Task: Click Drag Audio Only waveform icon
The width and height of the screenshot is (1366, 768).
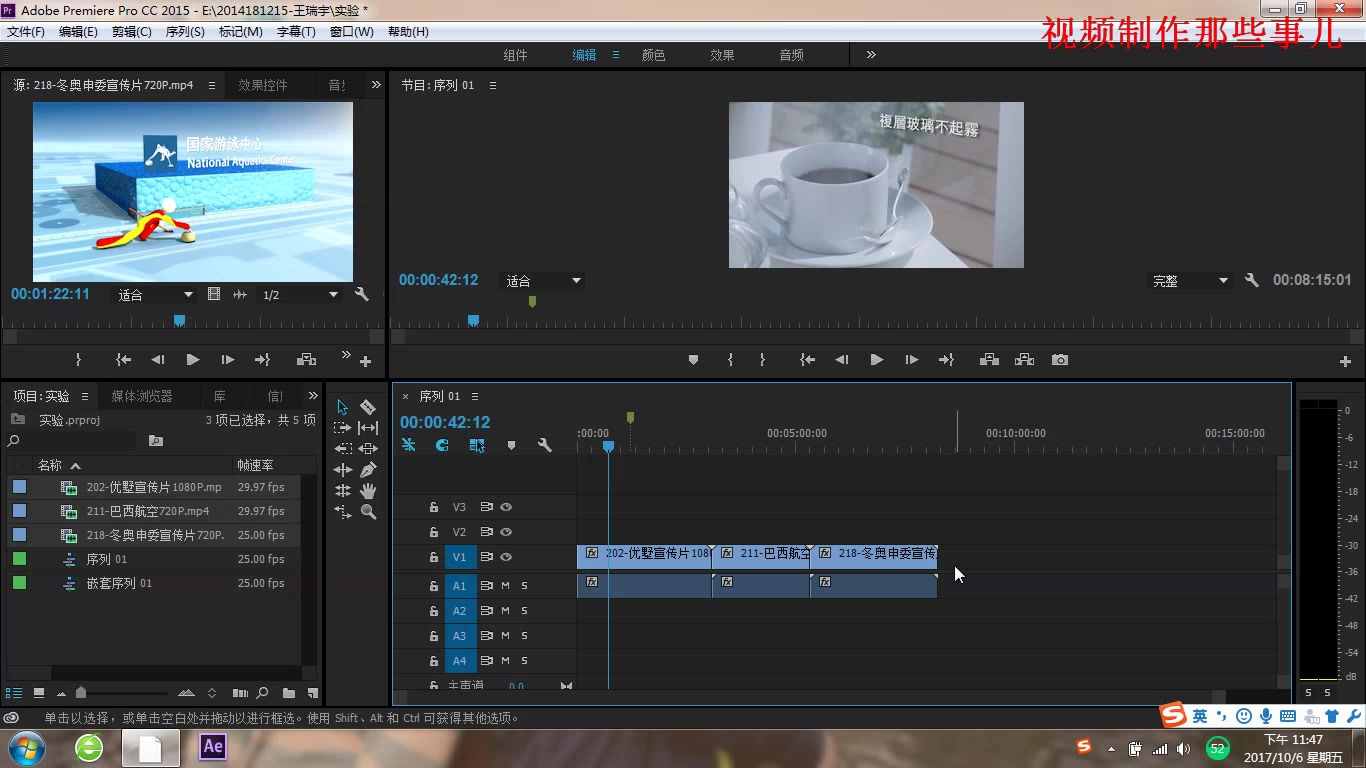Action: 240,295
